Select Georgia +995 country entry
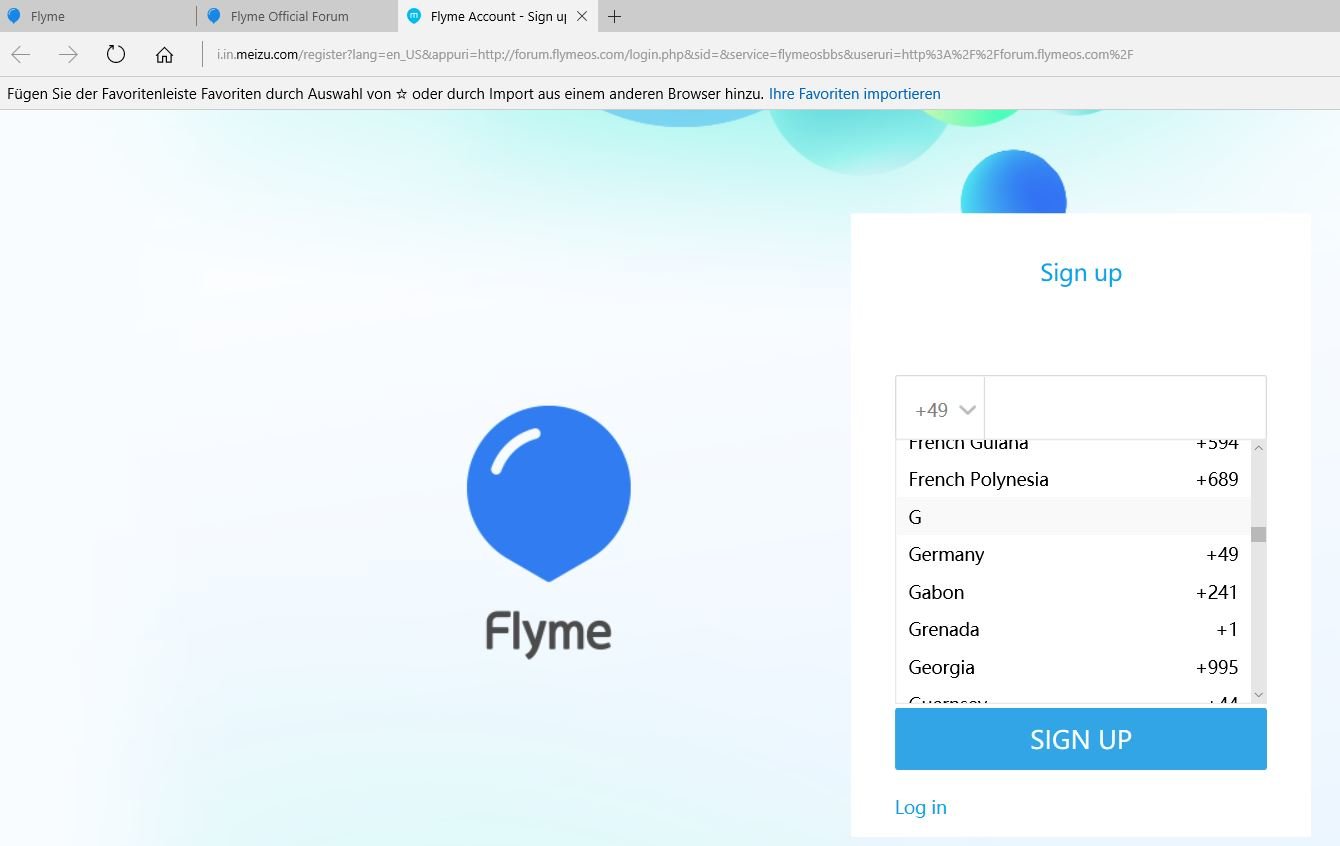 tap(1073, 667)
